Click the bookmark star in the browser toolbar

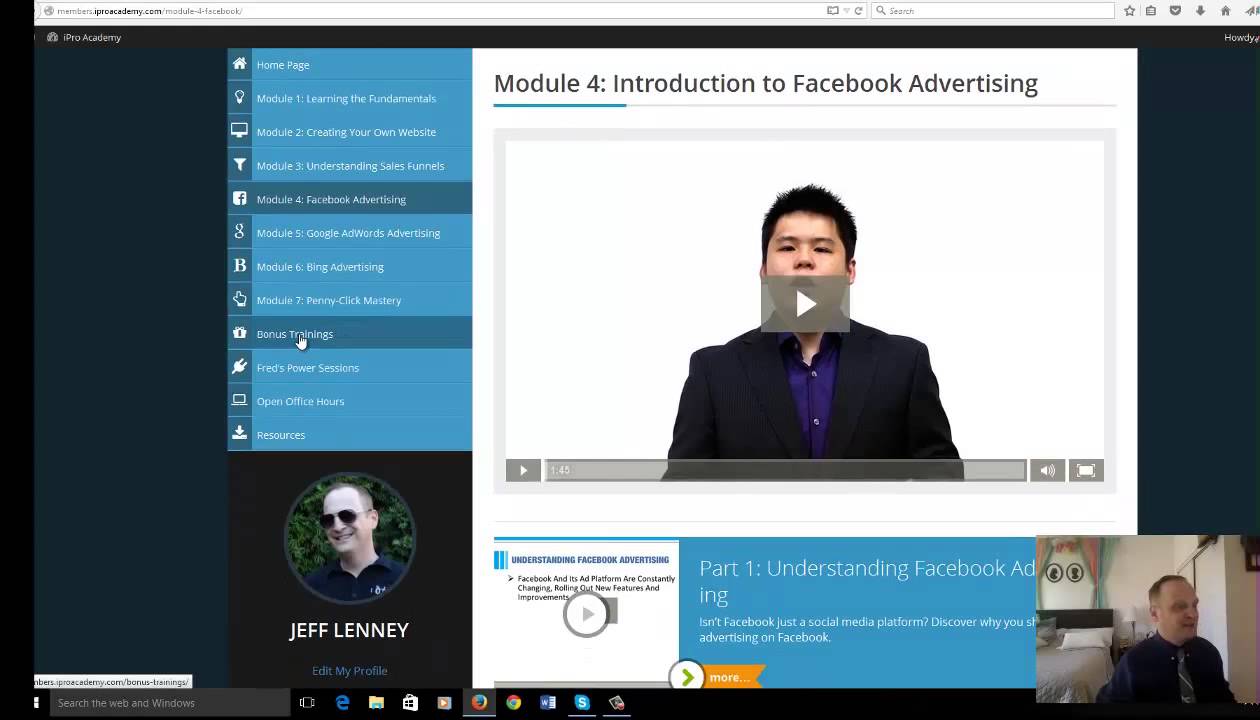click(x=1129, y=10)
